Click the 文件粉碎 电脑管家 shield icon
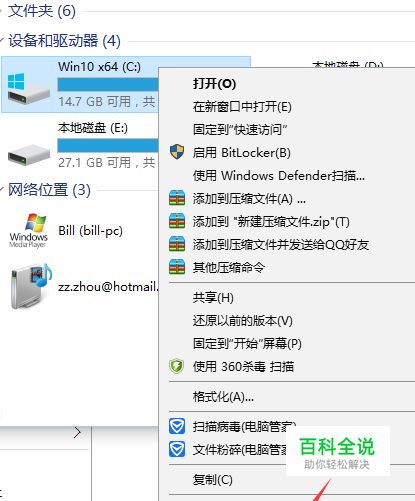This screenshot has height=501, width=415. tap(177, 449)
